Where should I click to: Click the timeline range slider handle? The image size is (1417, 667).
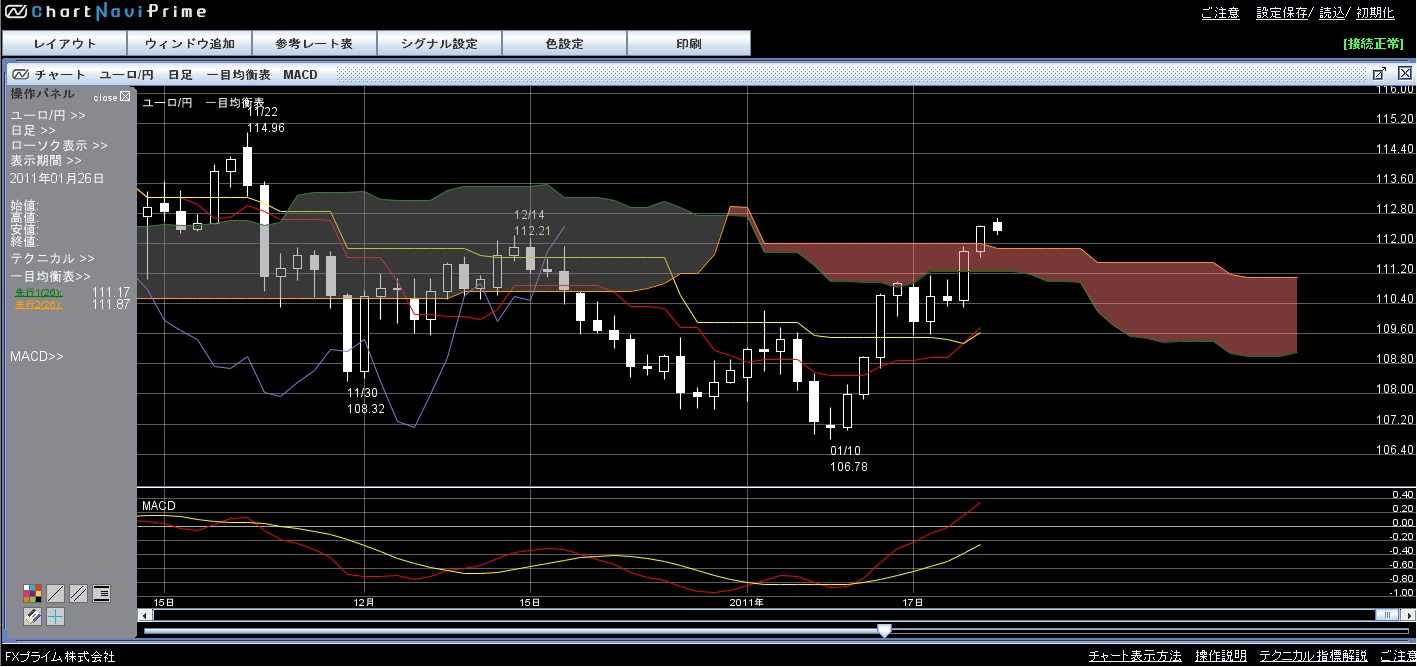click(884, 631)
